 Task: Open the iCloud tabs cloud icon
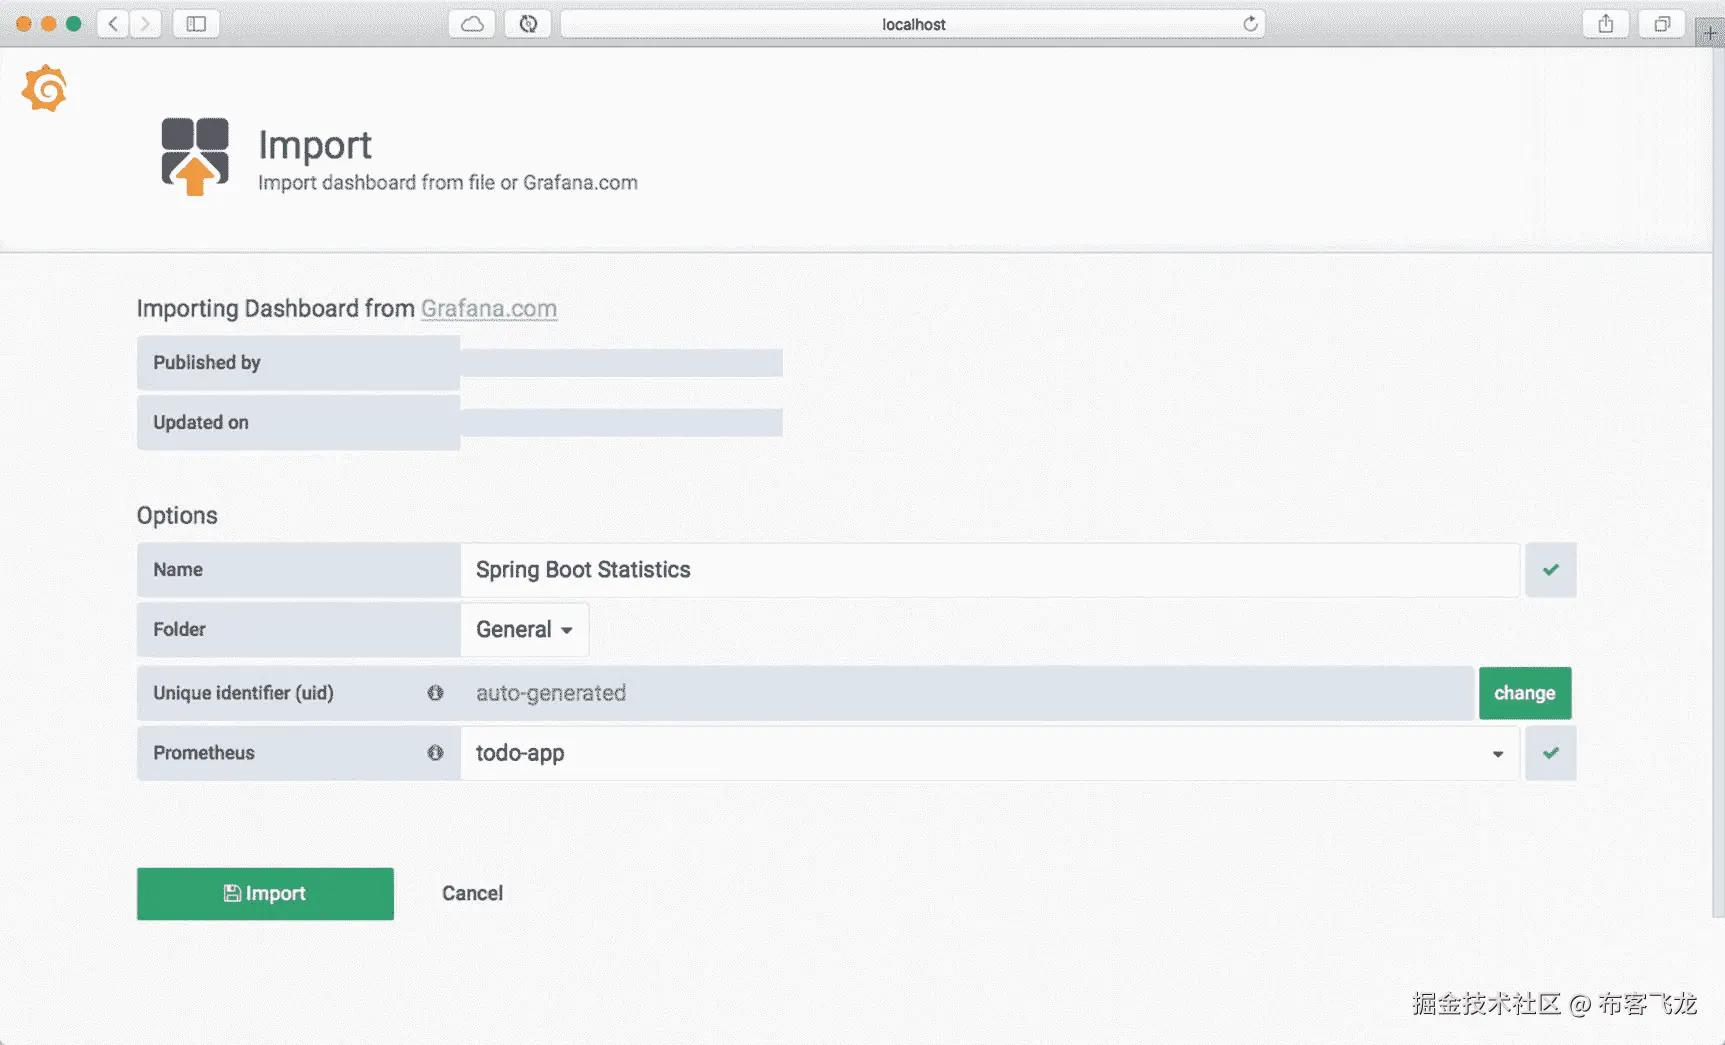(x=473, y=24)
